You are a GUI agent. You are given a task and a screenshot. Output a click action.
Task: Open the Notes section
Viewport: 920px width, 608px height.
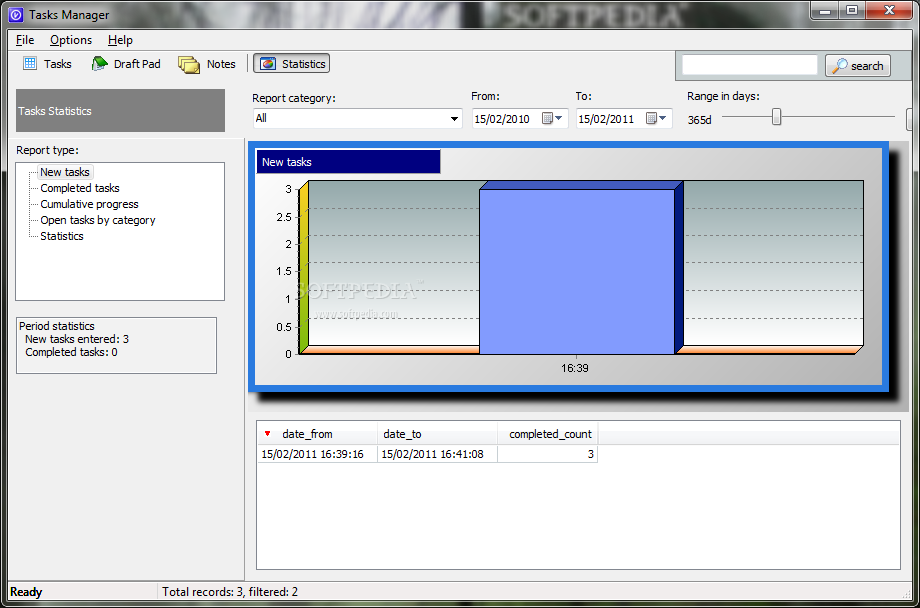click(x=207, y=64)
